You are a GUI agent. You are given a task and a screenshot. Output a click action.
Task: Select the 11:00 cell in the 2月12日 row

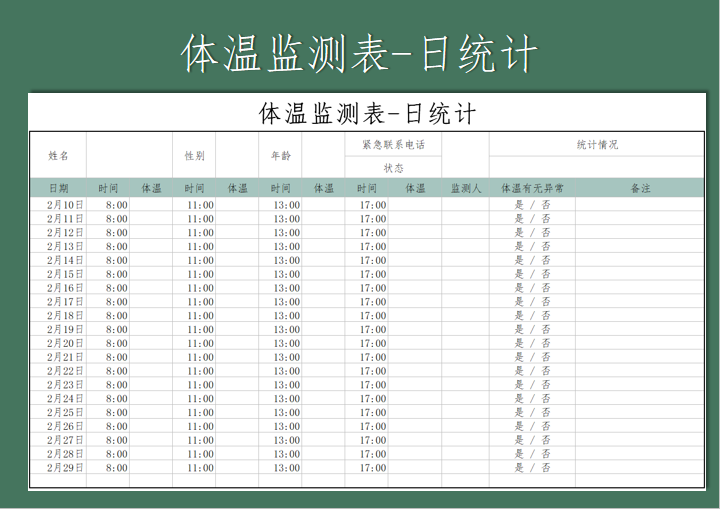click(194, 232)
